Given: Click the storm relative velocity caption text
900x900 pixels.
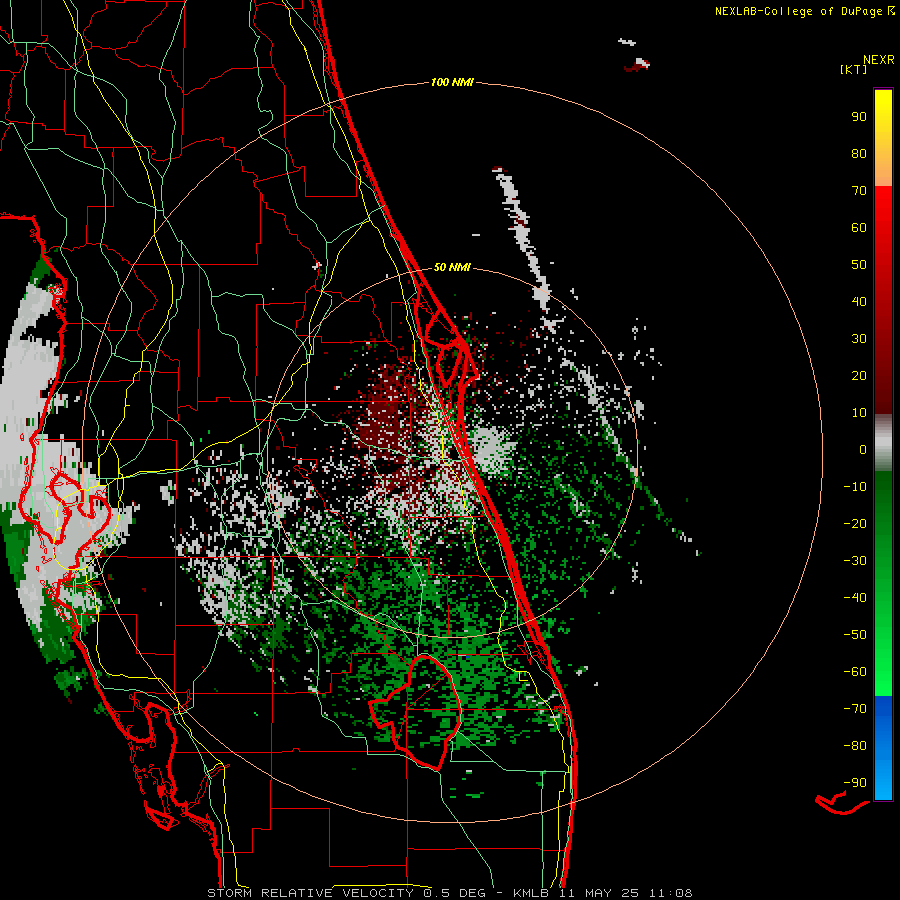Looking at the screenshot, I should [449, 893].
